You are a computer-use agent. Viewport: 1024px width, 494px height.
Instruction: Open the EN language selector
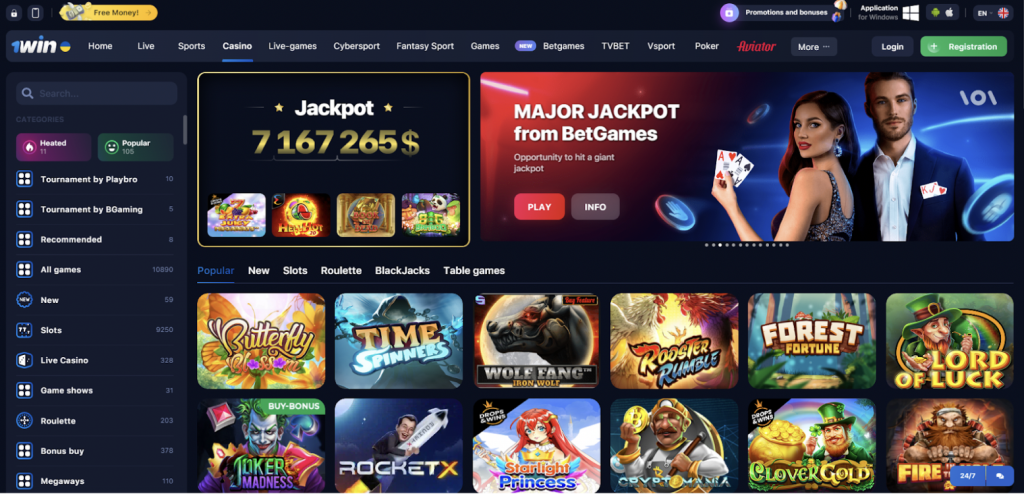[x=992, y=12]
